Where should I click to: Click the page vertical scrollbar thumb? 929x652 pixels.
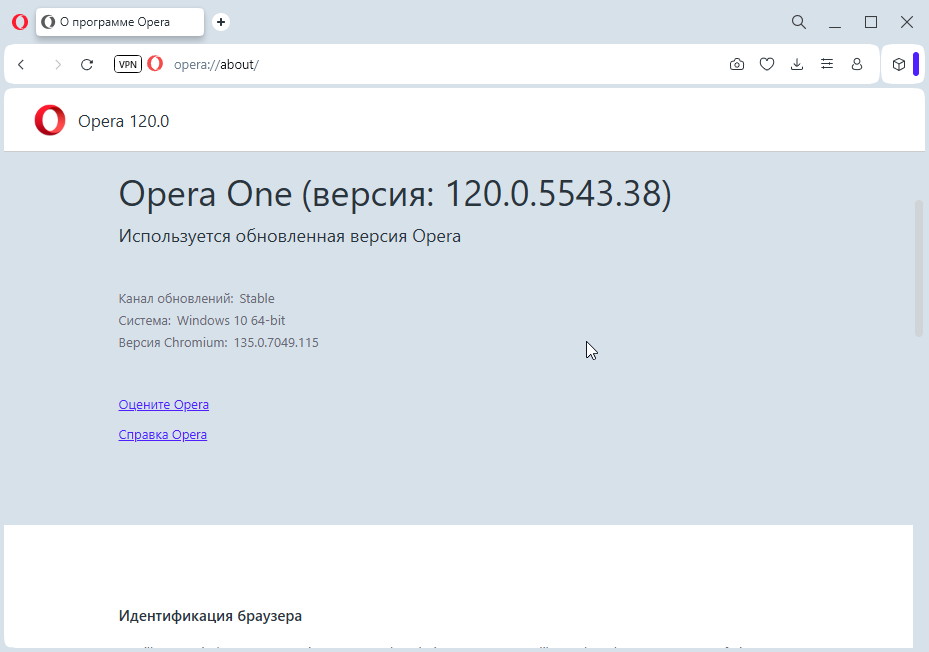click(919, 269)
